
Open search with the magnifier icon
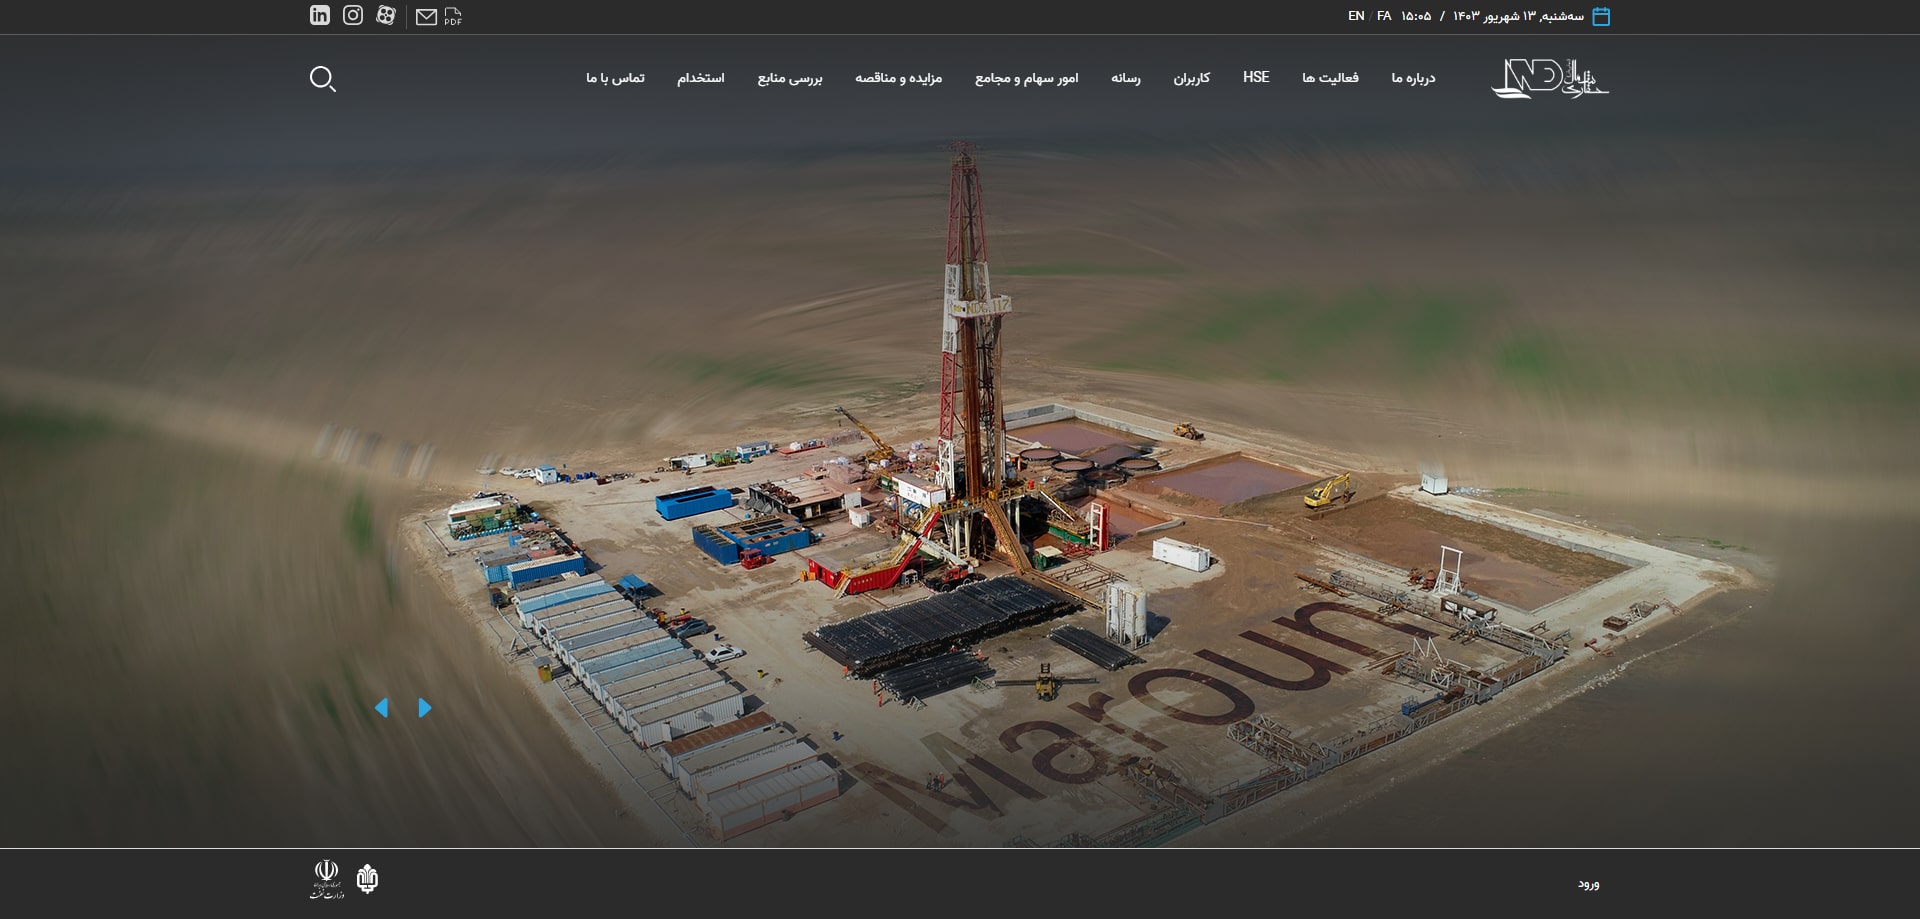coord(322,79)
